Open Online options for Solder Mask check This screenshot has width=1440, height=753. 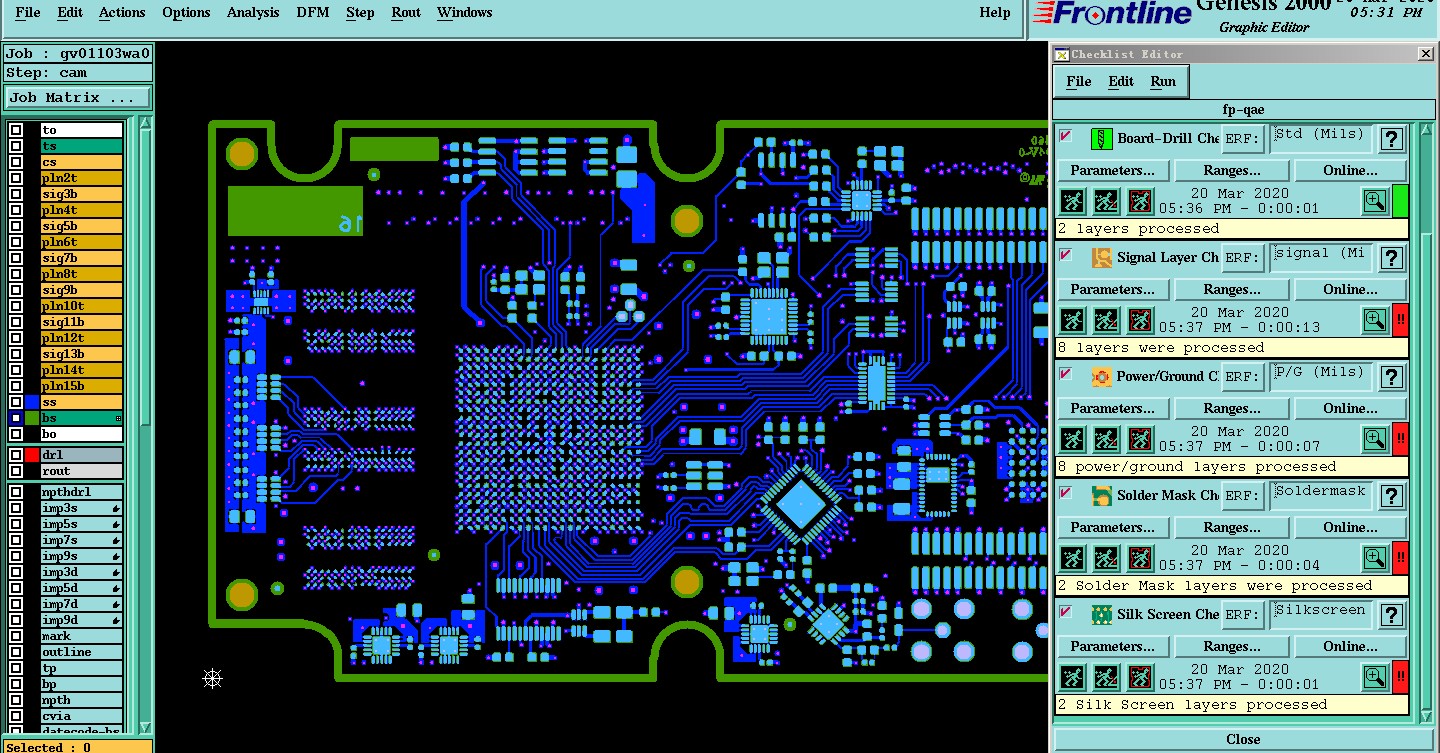(x=1350, y=527)
